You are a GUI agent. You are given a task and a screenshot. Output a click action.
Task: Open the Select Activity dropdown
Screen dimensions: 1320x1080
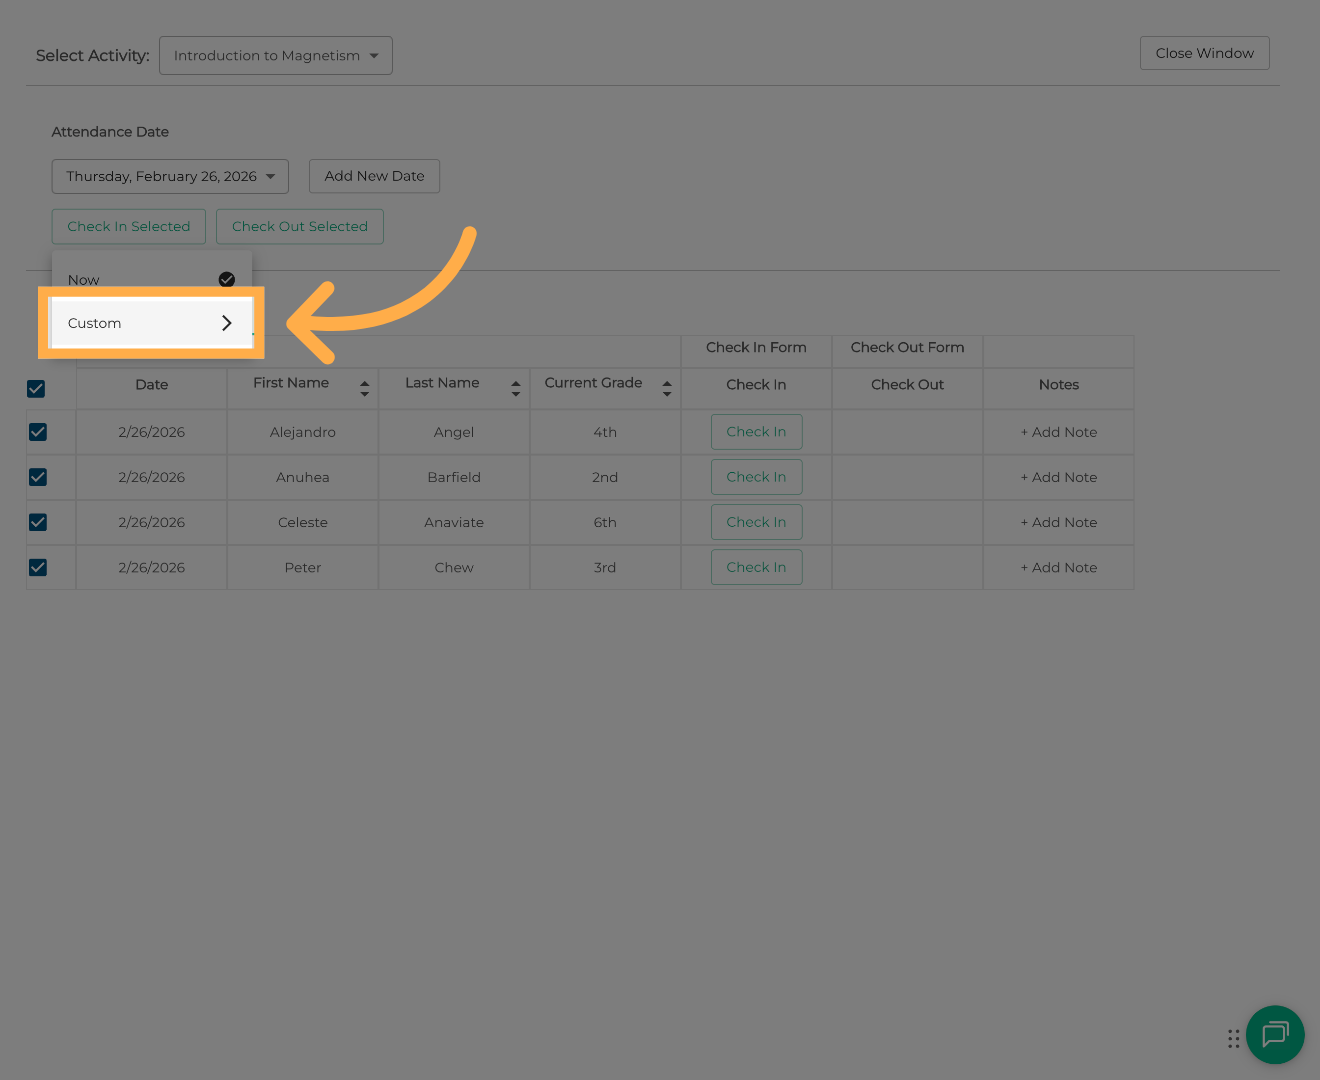[x=275, y=55]
